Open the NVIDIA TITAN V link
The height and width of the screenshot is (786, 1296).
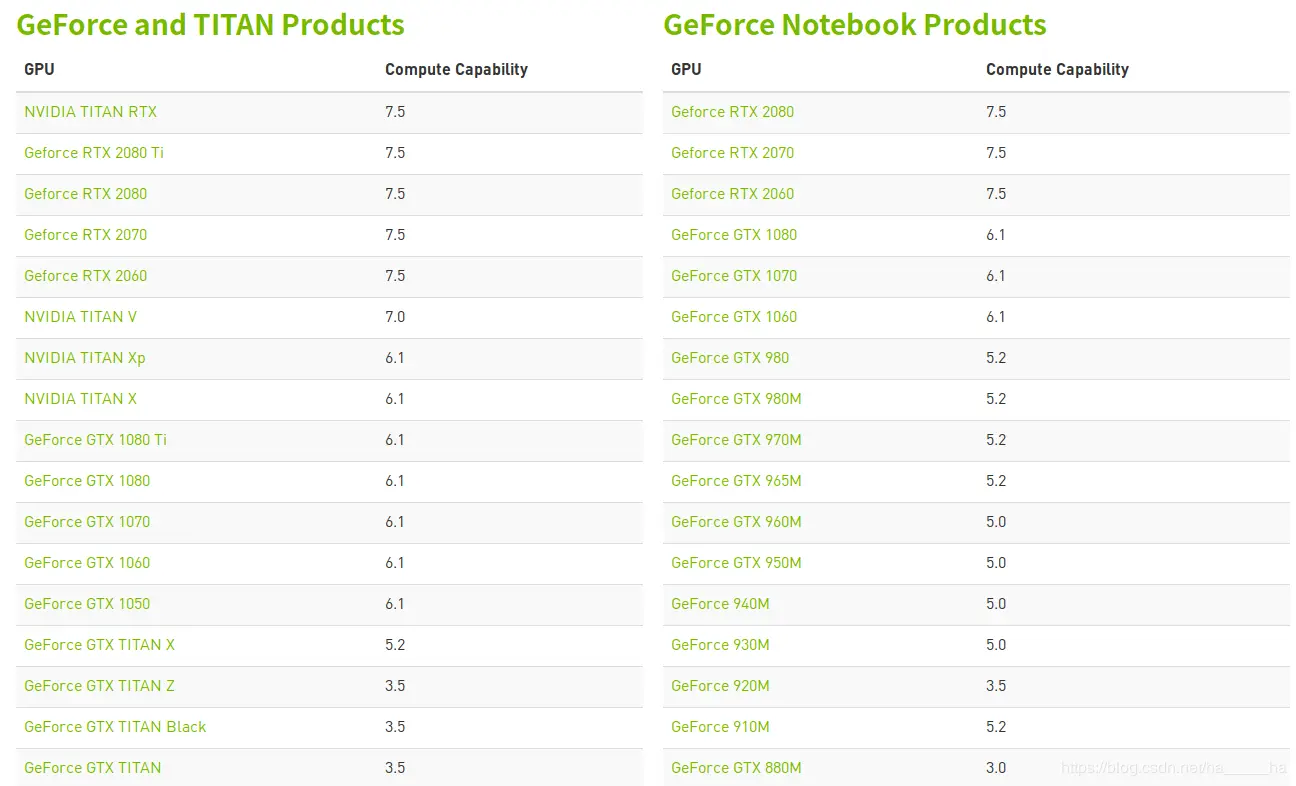80,317
